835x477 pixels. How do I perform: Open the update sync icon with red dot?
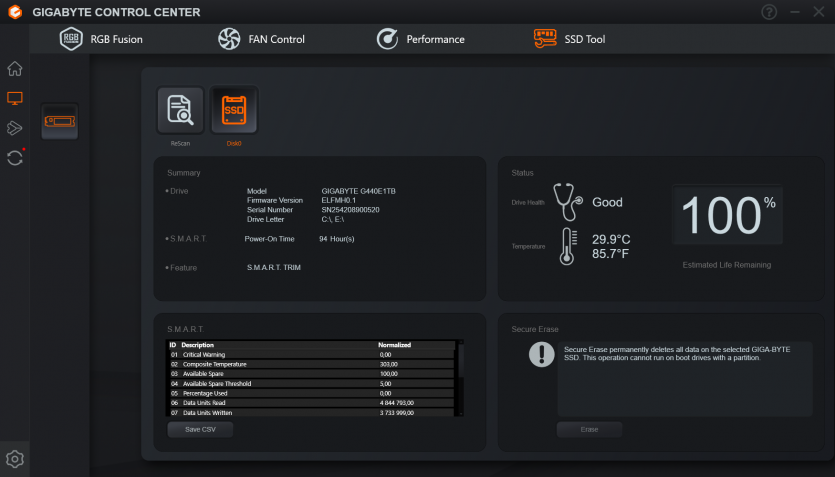click(x=14, y=158)
